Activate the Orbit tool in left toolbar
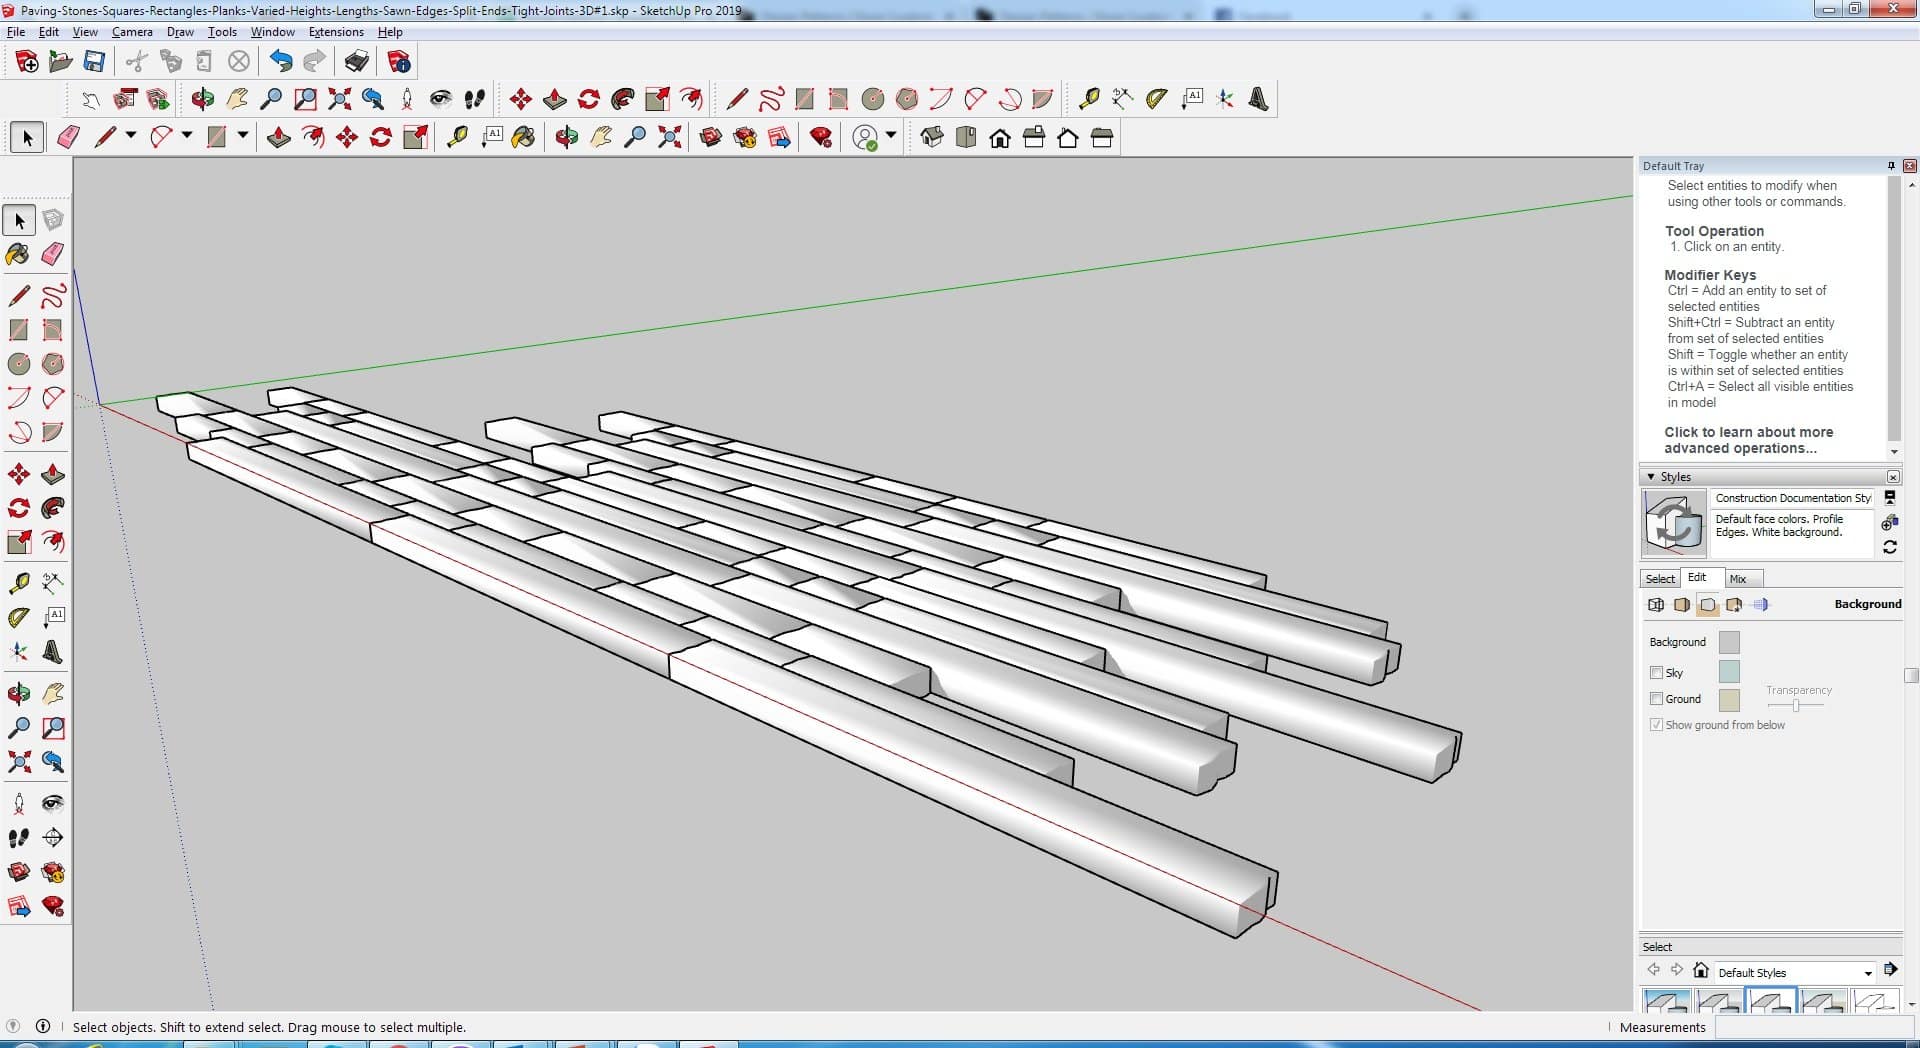 tap(18, 693)
